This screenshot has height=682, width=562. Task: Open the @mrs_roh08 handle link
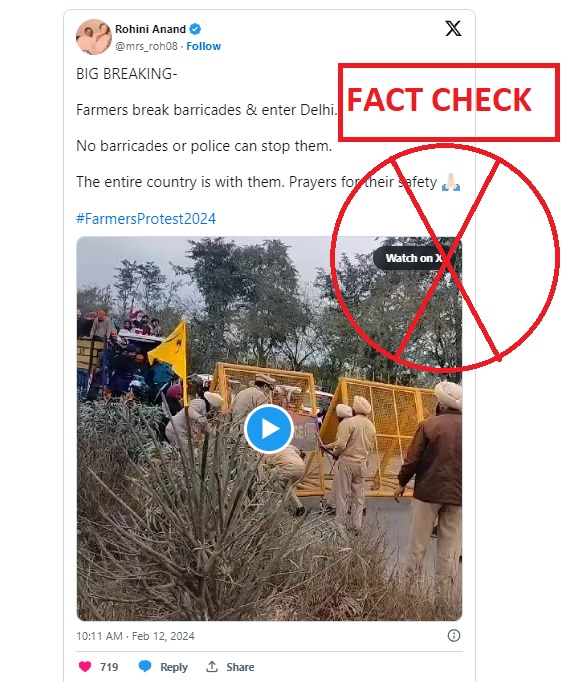146,46
